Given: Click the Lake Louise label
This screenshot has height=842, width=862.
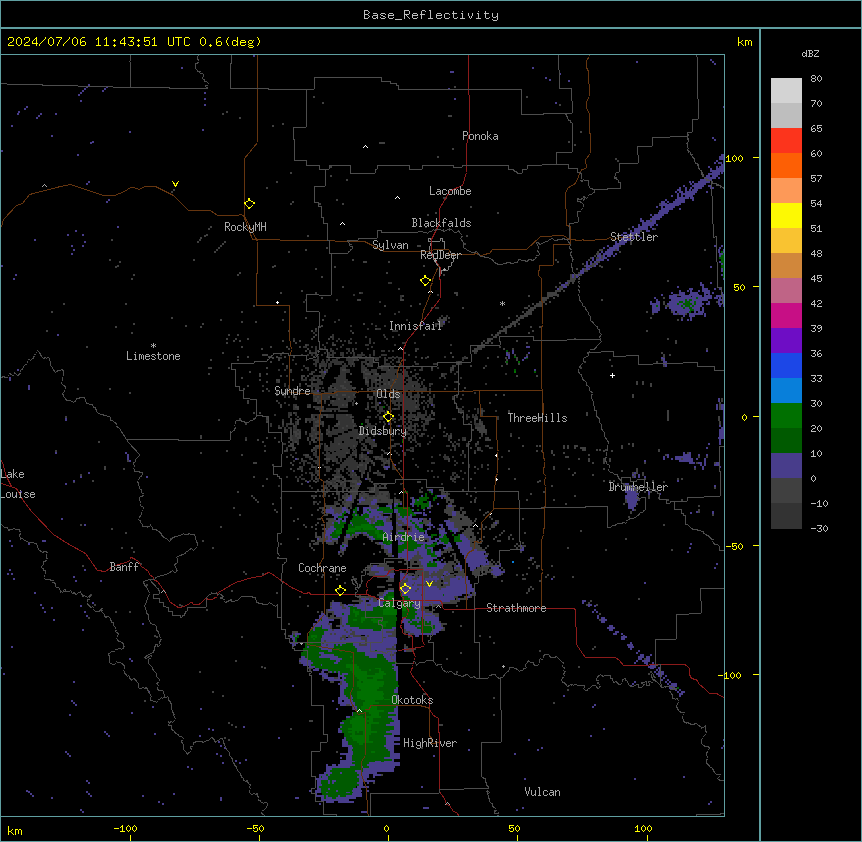Looking at the screenshot, I should tap(18, 484).
